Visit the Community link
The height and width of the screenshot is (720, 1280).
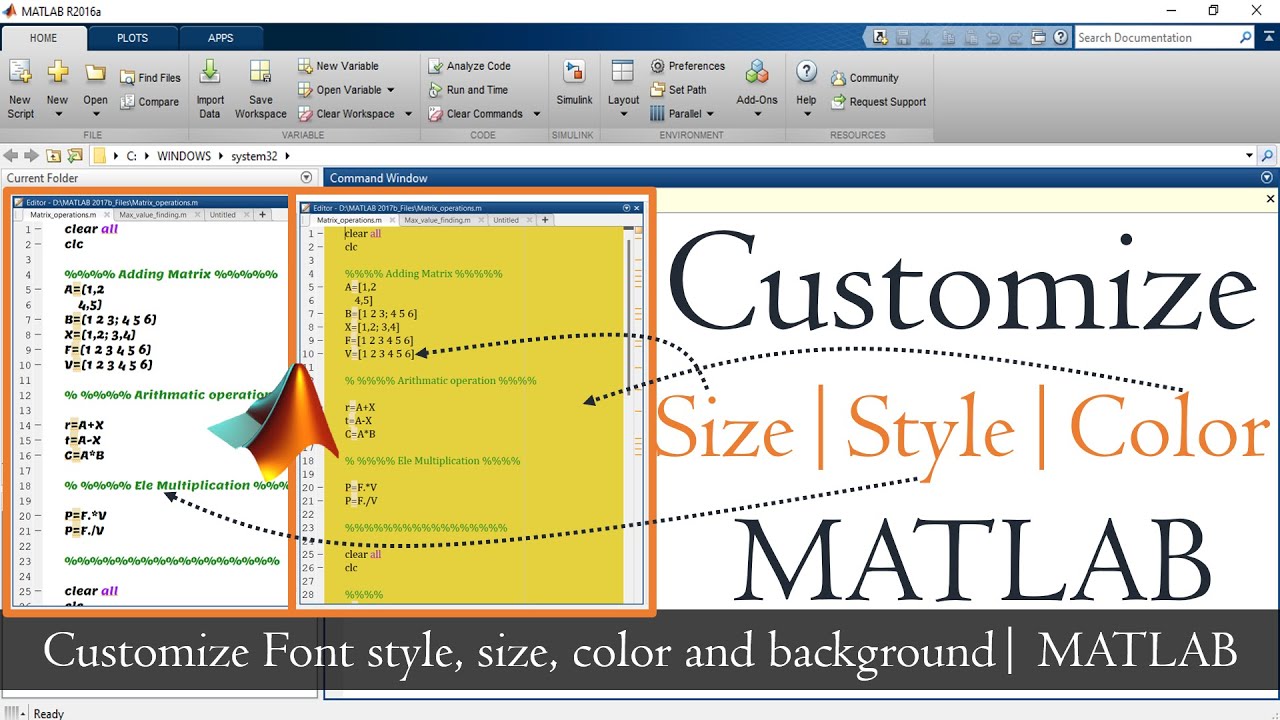pos(865,78)
